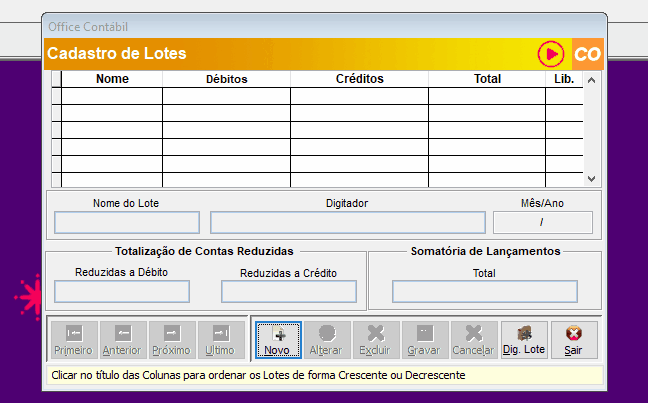Click the Gravar save button
This screenshot has height=403, width=648.
[x=425, y=340]
